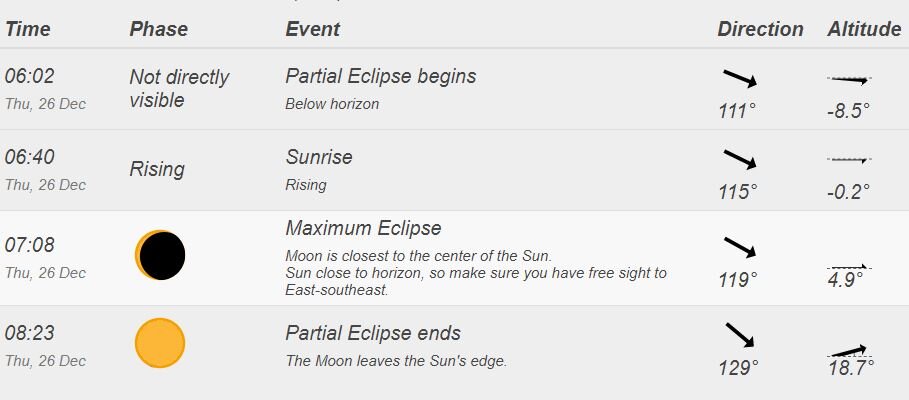Screen dimensions: 909x400
Task: Click the full orange sun phase icon
Action: pyautogui.click(x=160, y=343)
